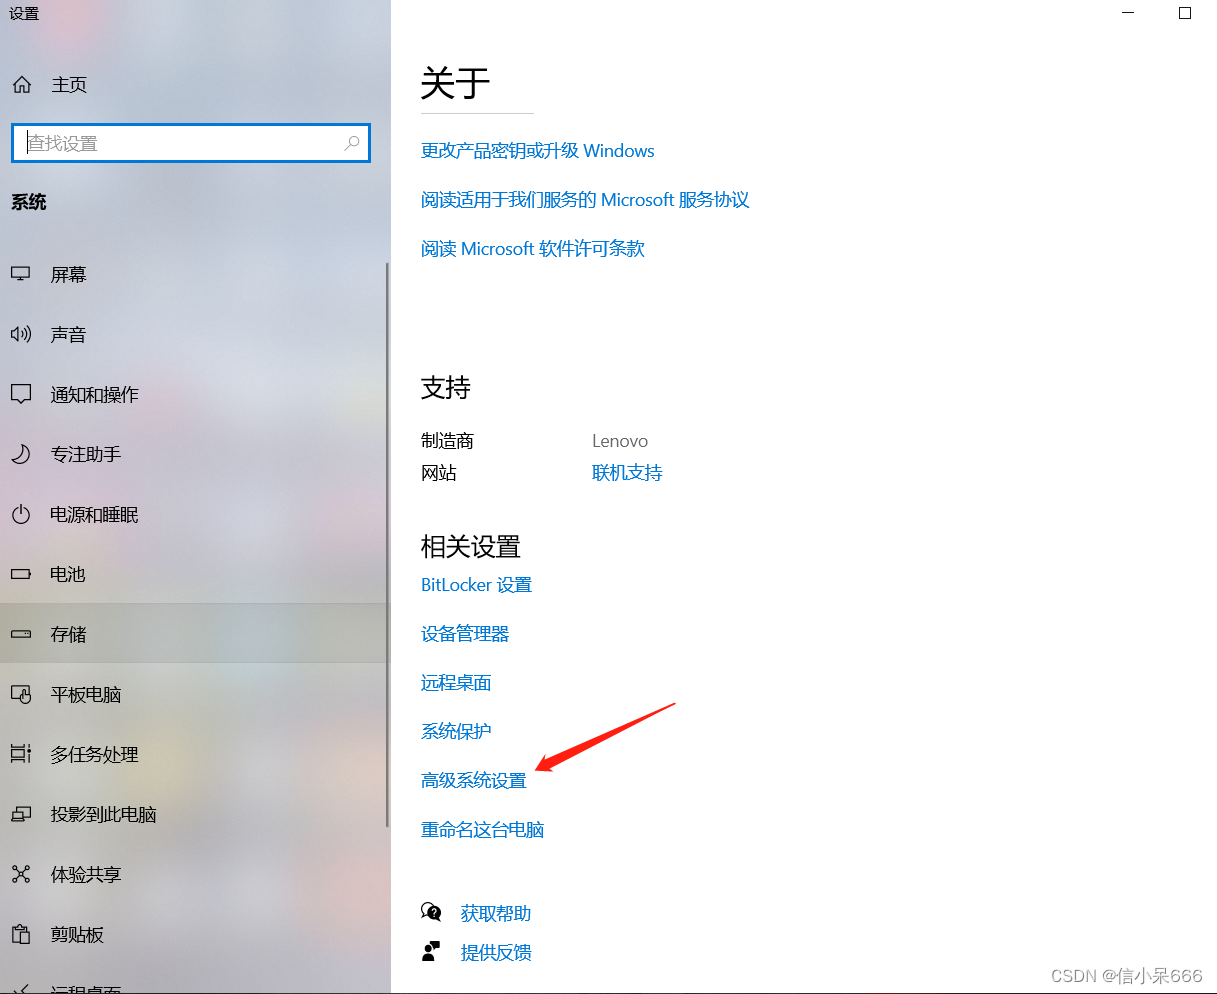This screenshot has width=1217, height=994.
Task: Click the home icon beside 主页
Action: [22, 85]
